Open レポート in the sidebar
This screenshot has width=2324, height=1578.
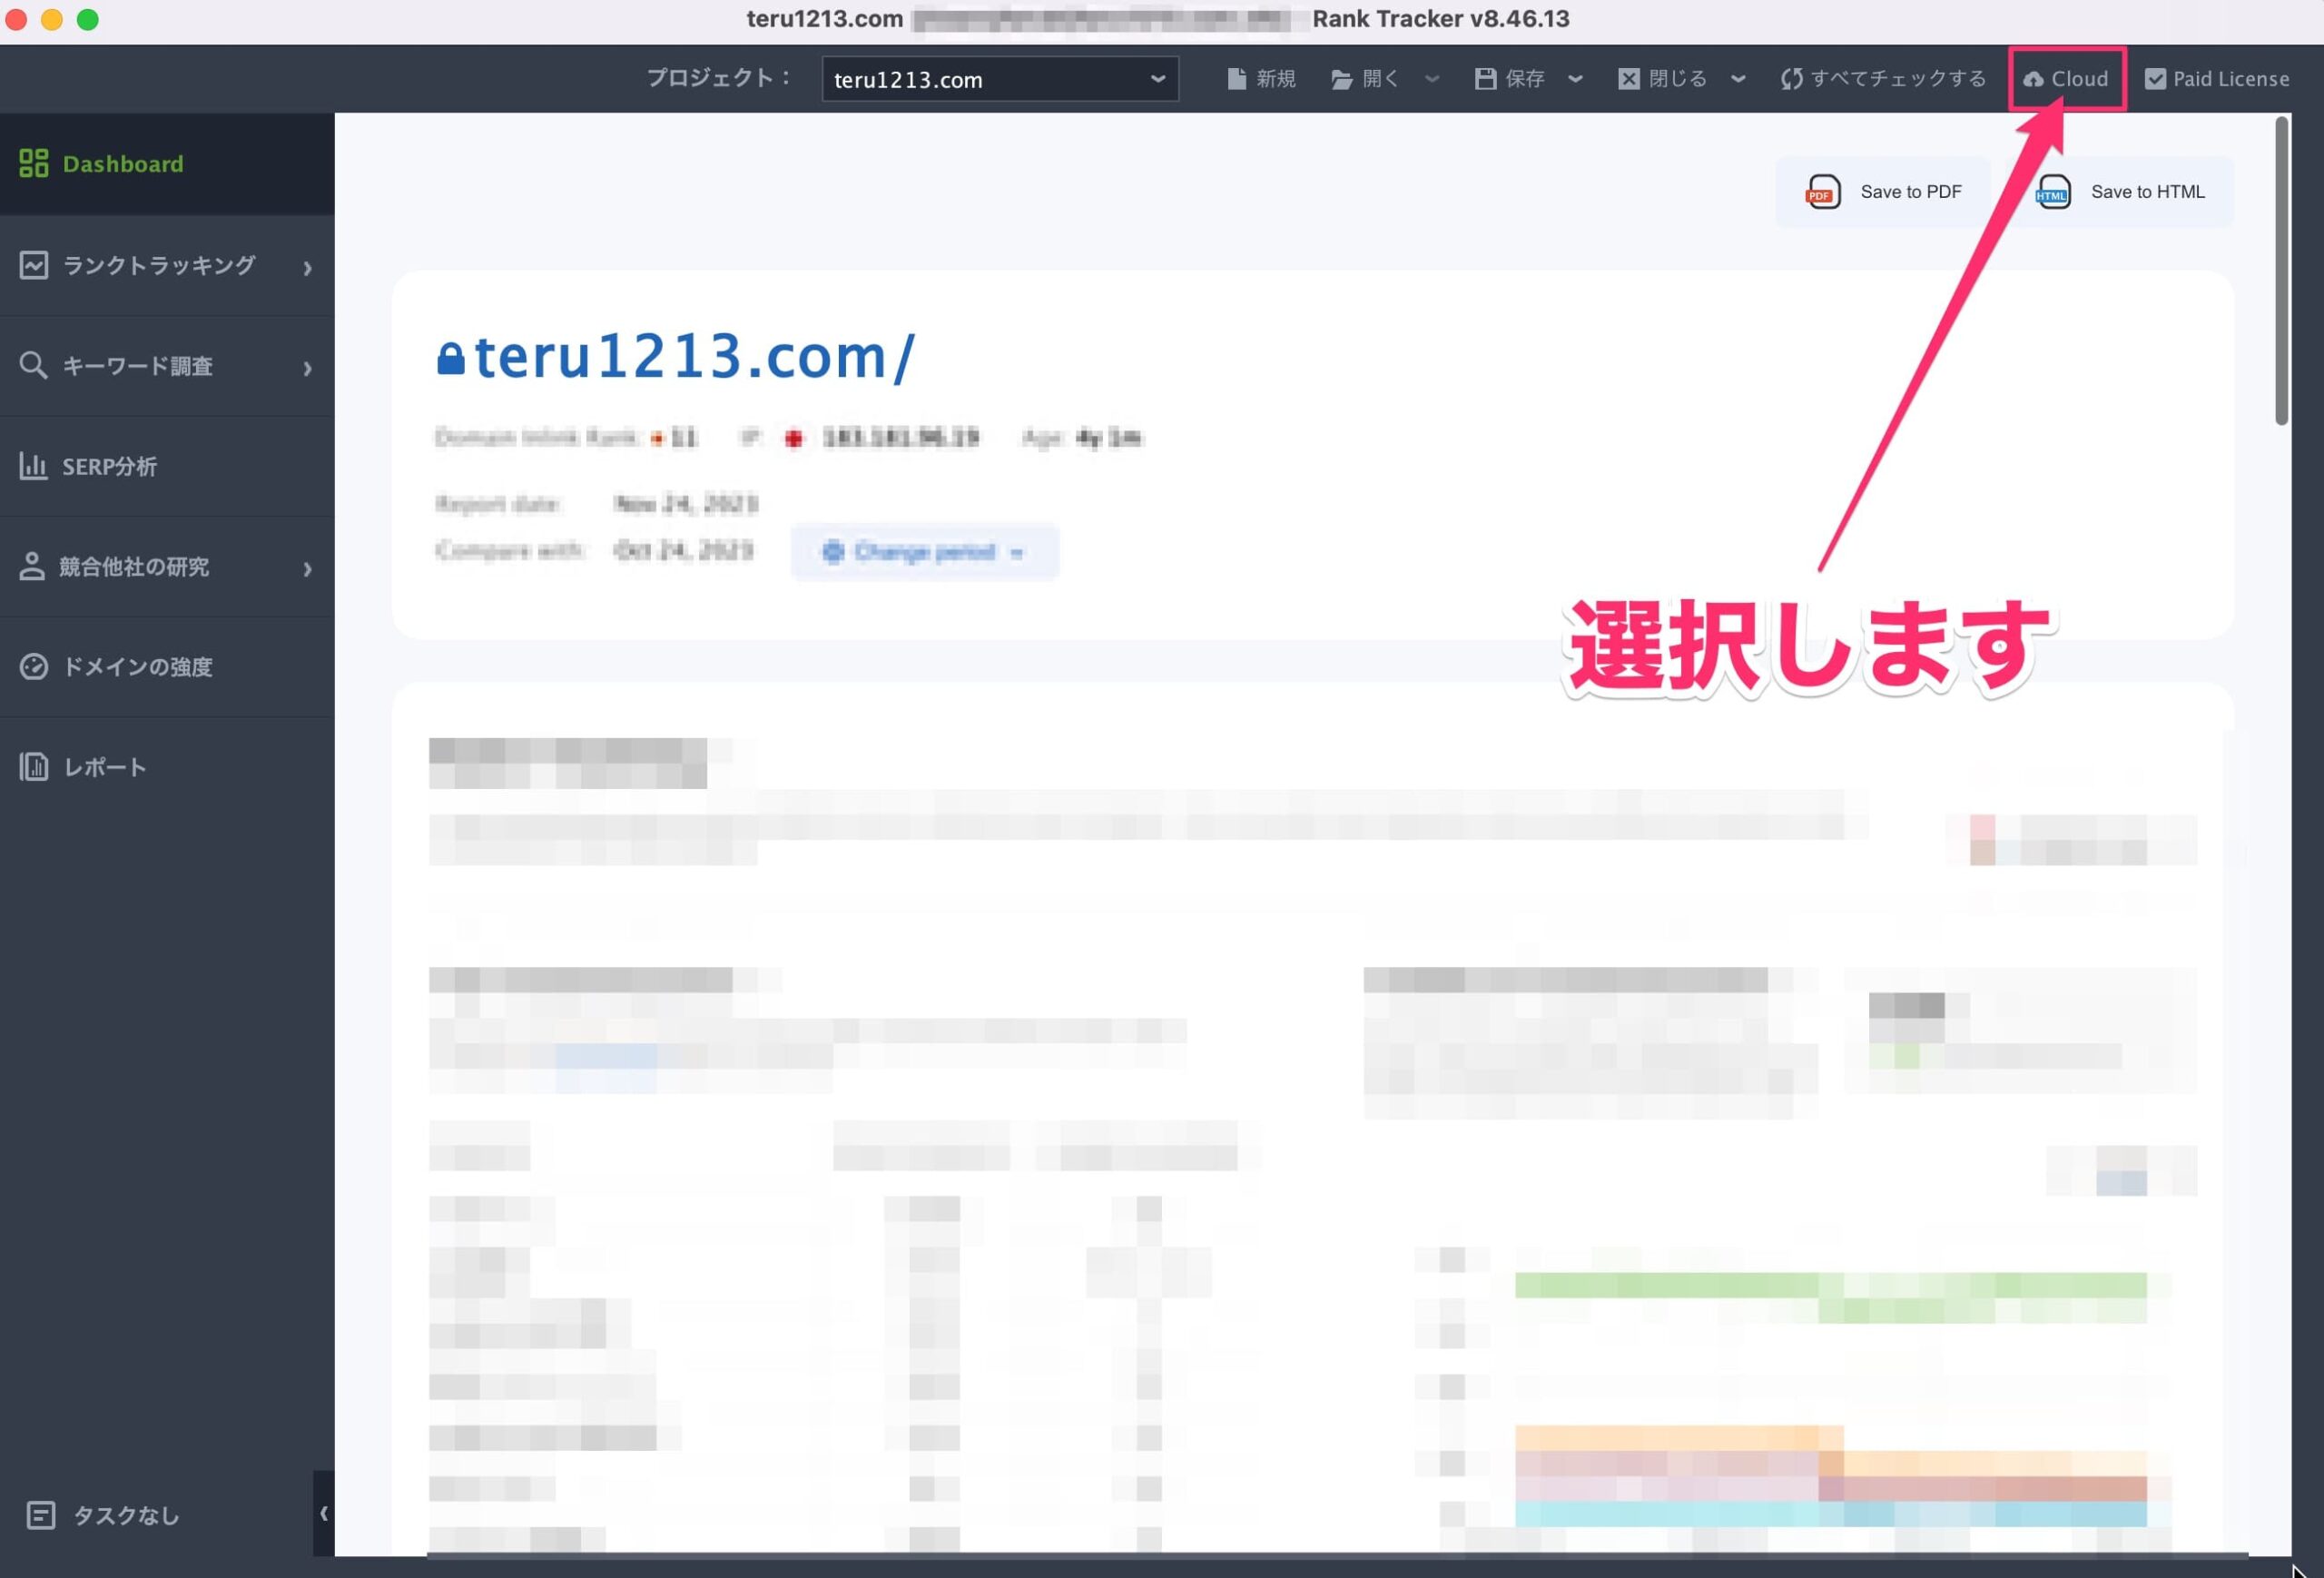167,767
